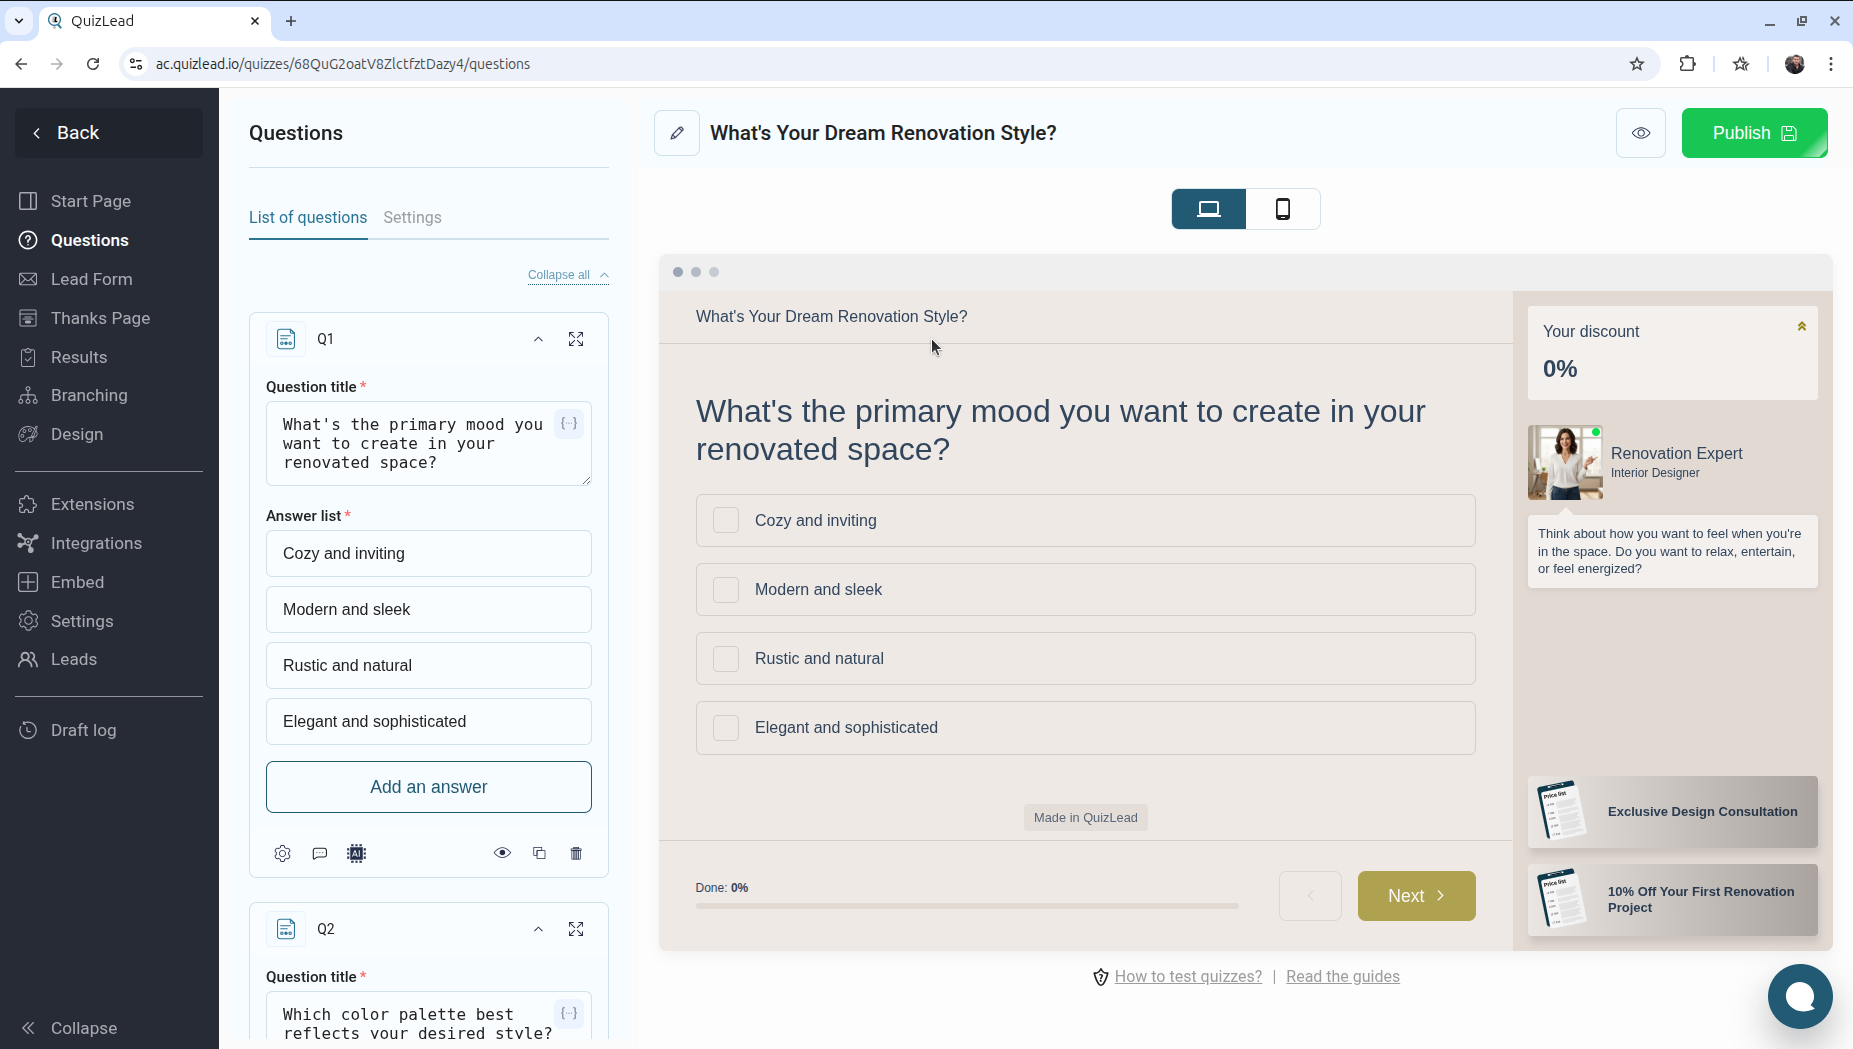Click the green Publish button
Screen dimensions: 1853x1049
[x=1754, y=133]
